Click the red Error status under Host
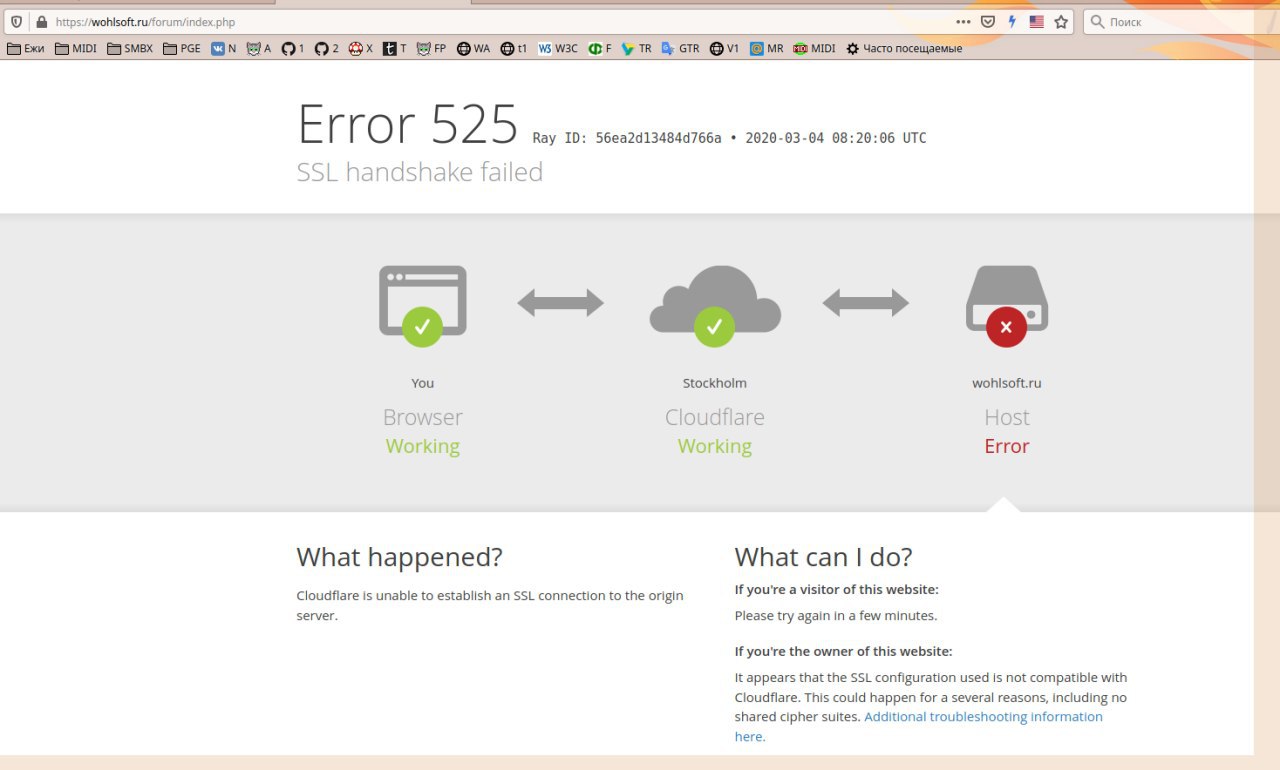 point(1007,446)
